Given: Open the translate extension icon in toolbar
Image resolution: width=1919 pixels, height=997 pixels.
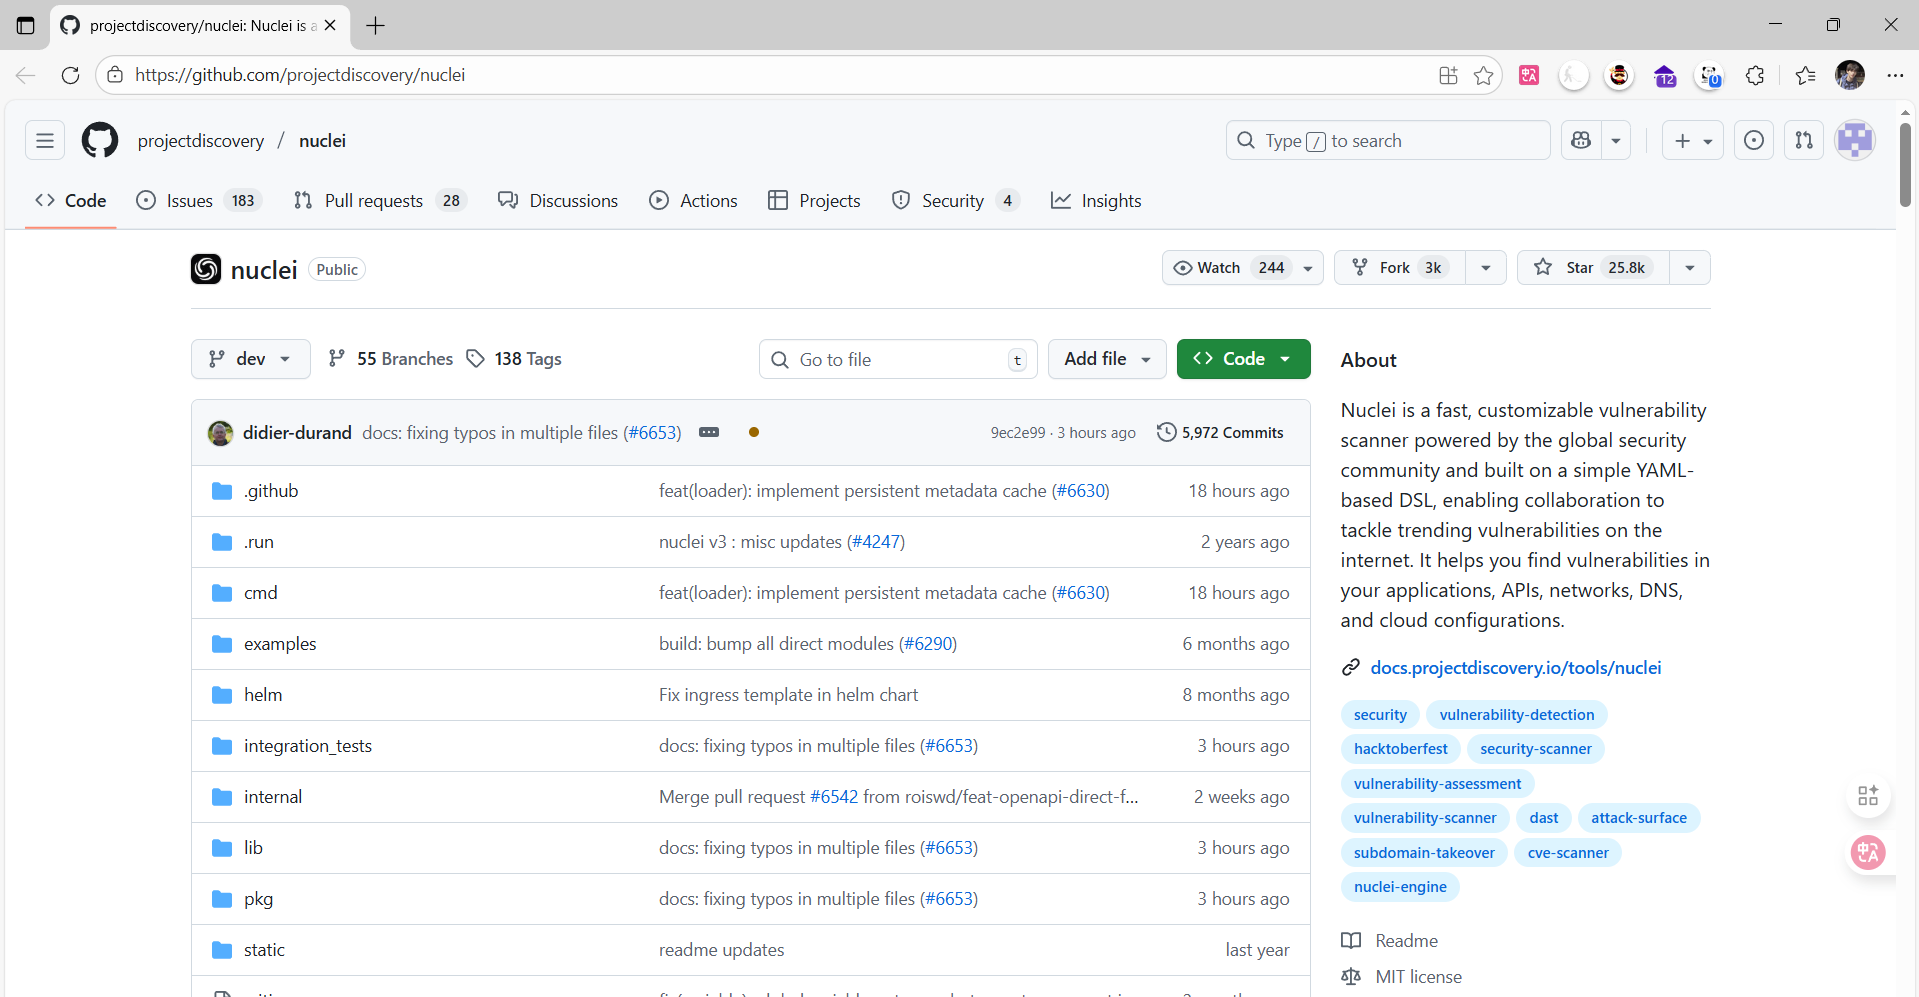Looking at the screenshot, I should (1529, 75).
